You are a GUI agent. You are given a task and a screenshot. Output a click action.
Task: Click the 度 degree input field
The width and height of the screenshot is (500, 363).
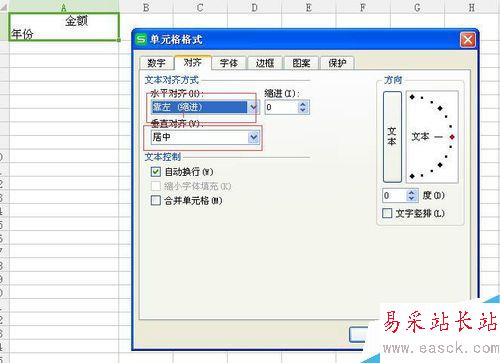(x=394, y=195)
